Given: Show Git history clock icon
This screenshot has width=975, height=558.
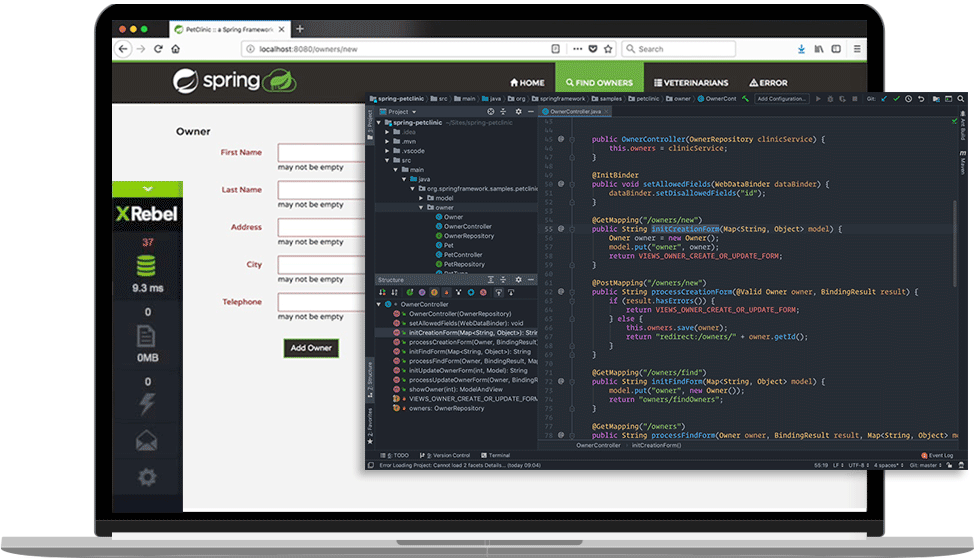Looking at the screenshot, I should pyautogui.click(x=908, y=99).
